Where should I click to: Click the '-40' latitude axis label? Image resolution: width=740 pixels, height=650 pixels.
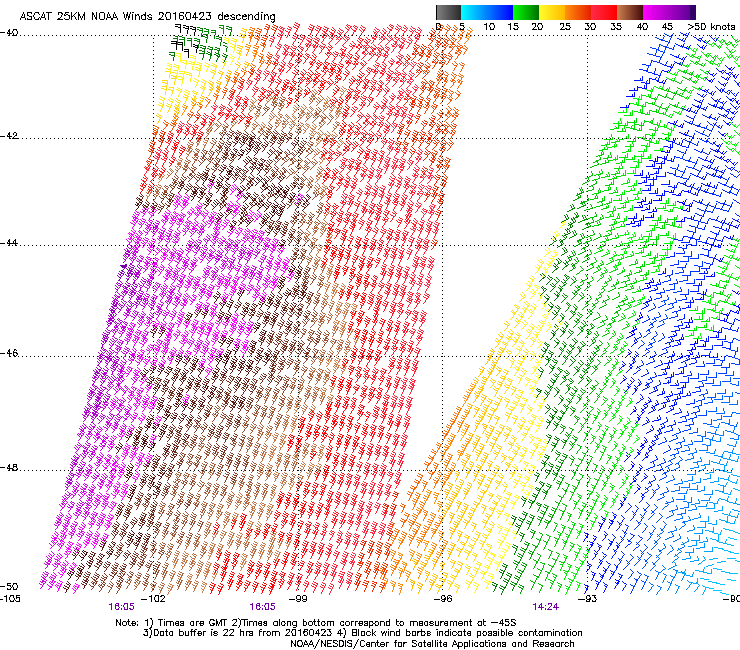pyautogui.click(x=9, y=33)
